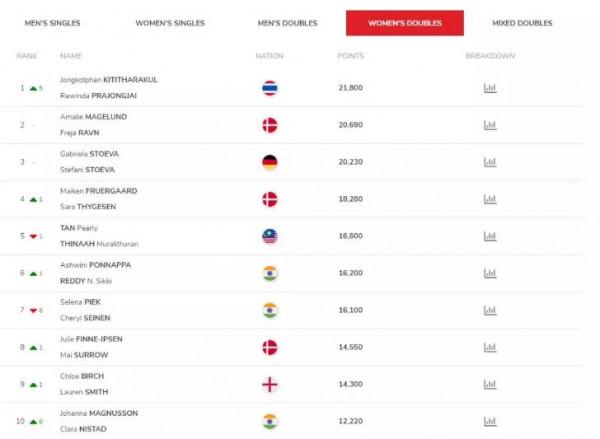Open breakdown chart for Birch and Smith
The height and width of the screenshot is (439, 600).
[x=490, y=384]
